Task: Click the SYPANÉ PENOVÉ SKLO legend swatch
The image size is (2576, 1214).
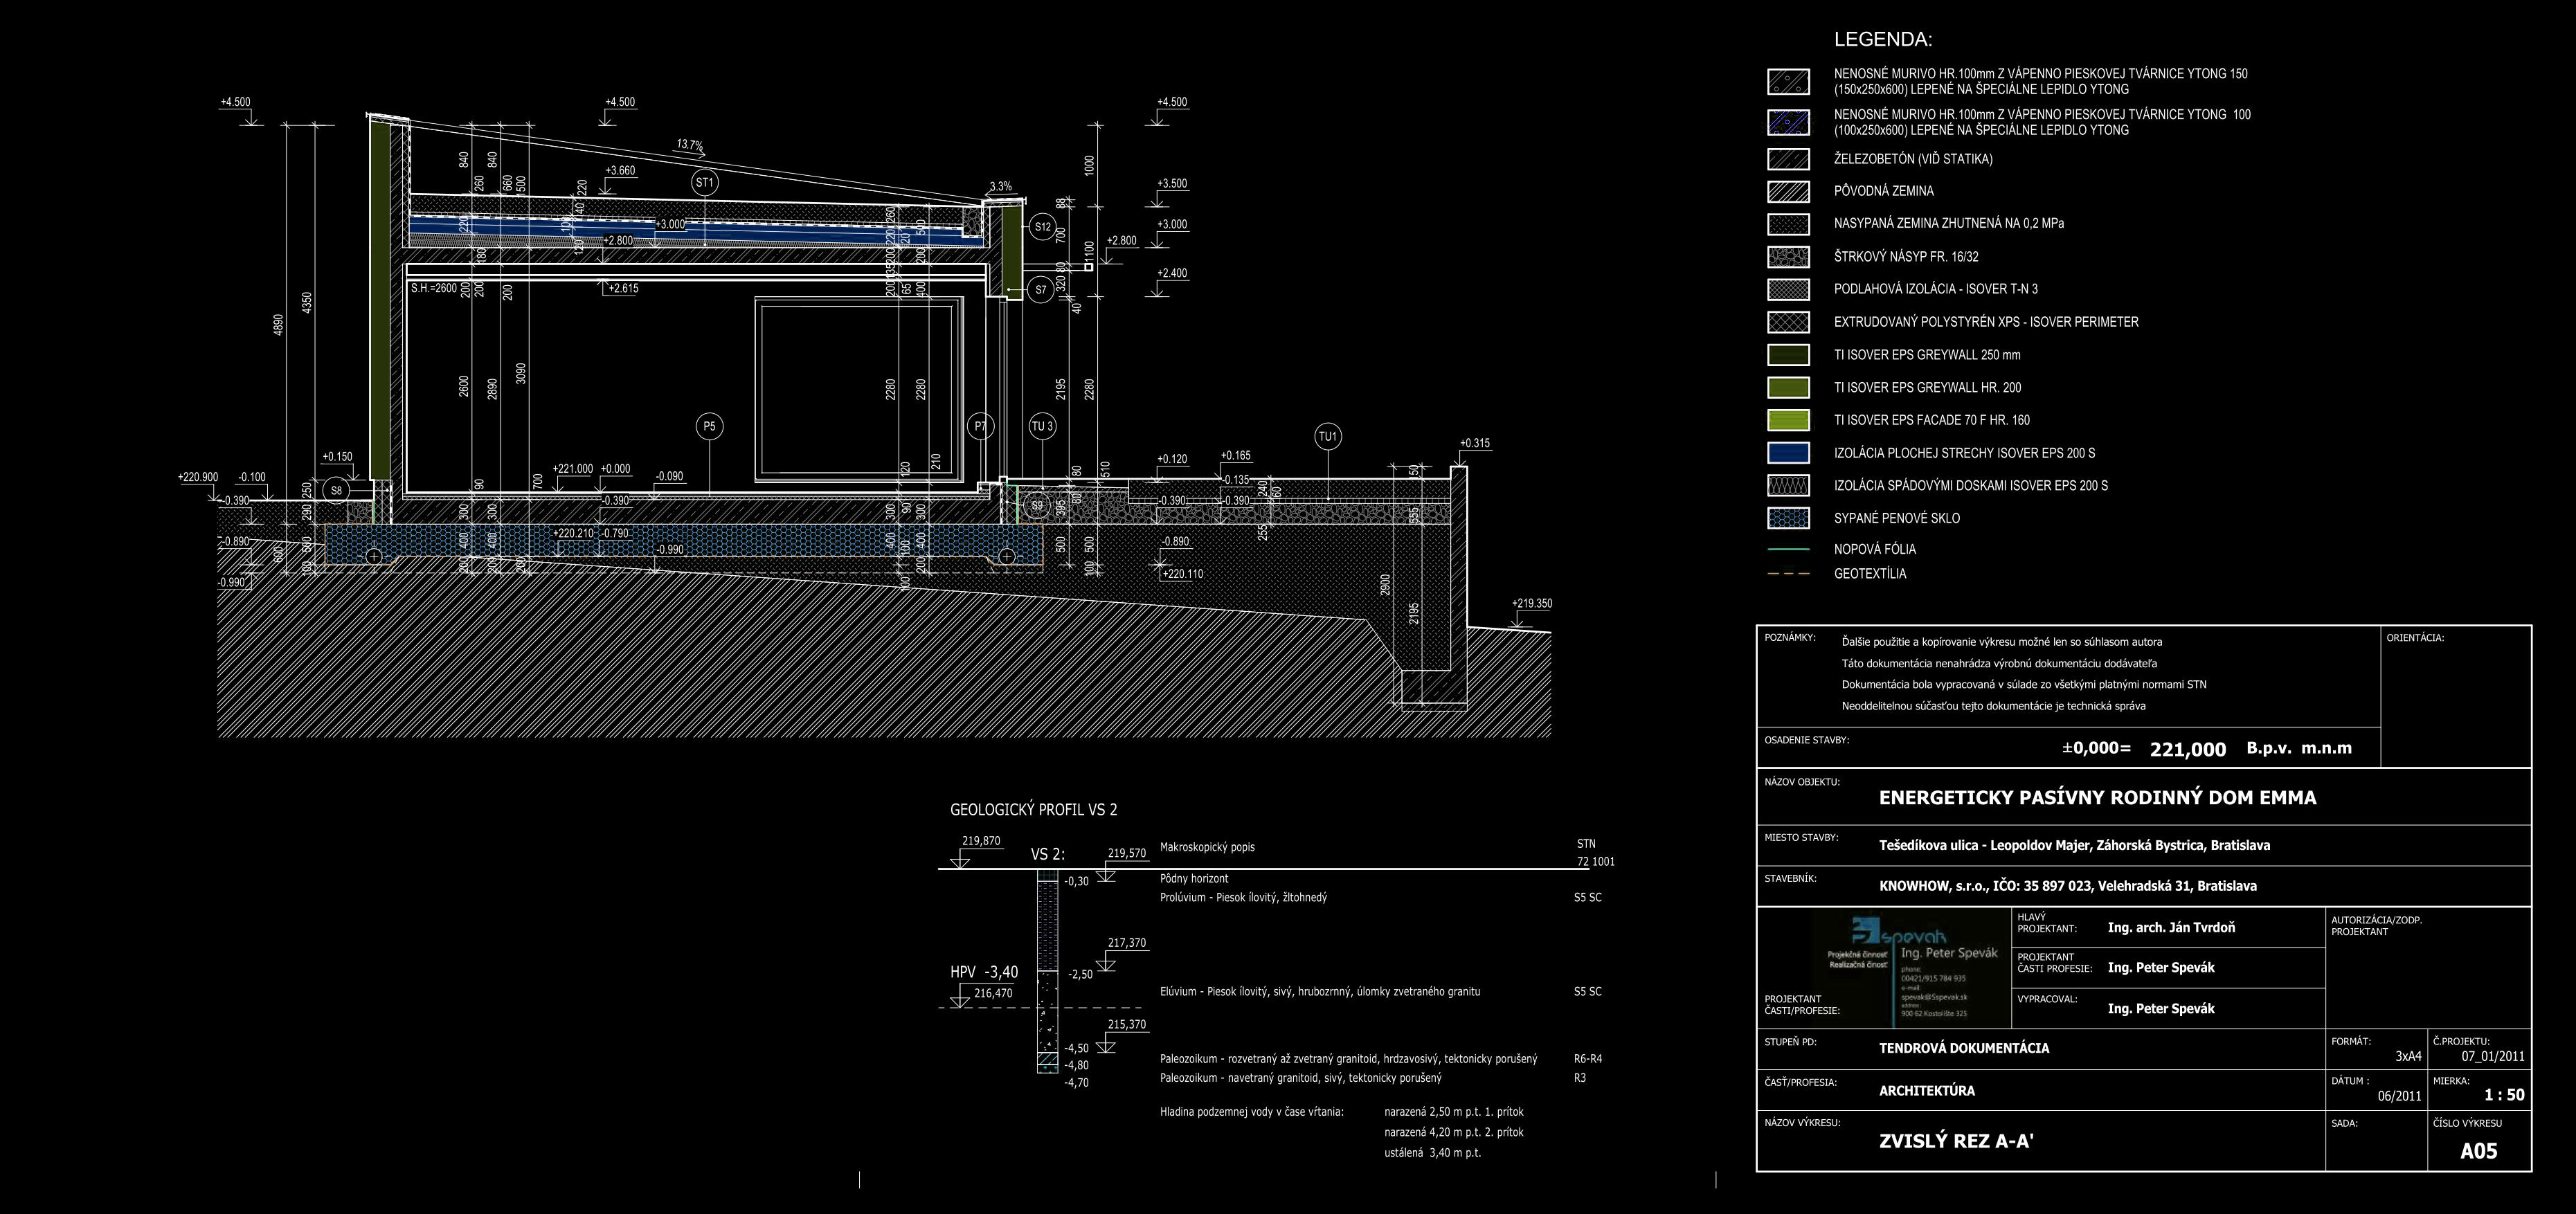Action: coord(1788,518)
